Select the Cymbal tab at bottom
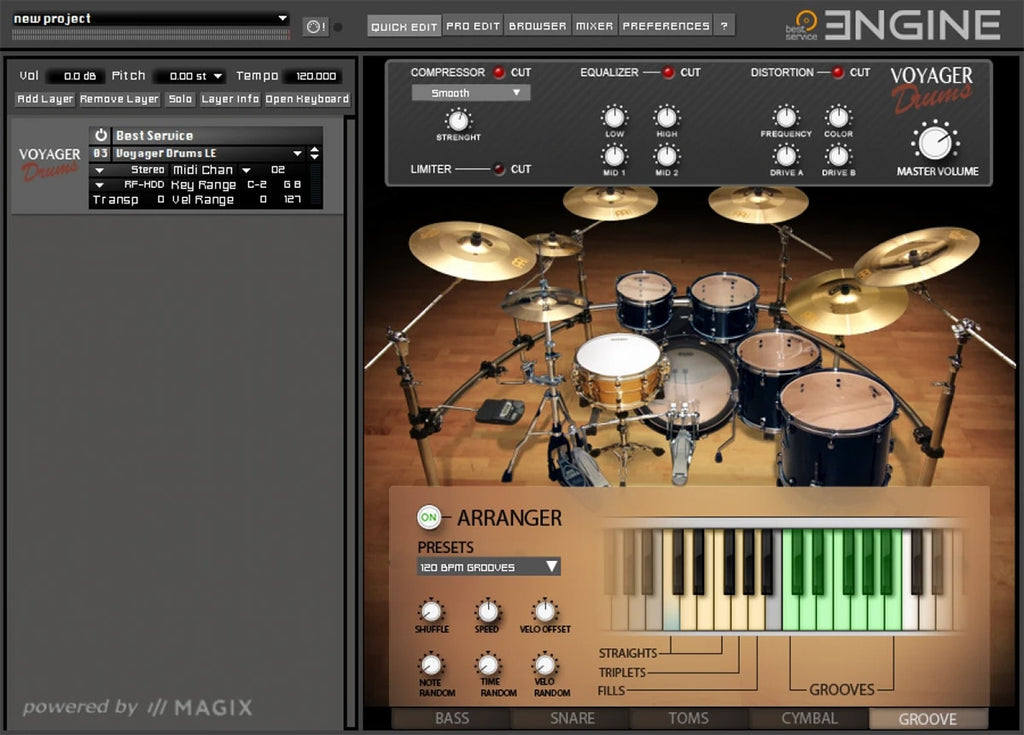 [x=809, y=718]
